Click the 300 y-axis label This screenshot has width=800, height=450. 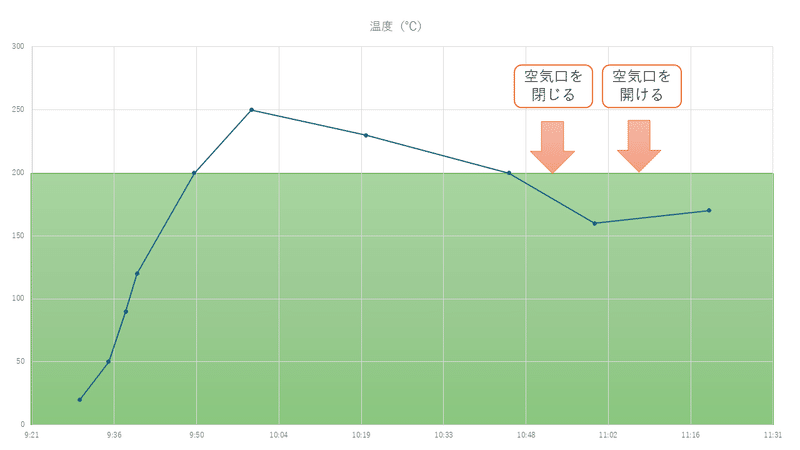(x=18, y=46)
